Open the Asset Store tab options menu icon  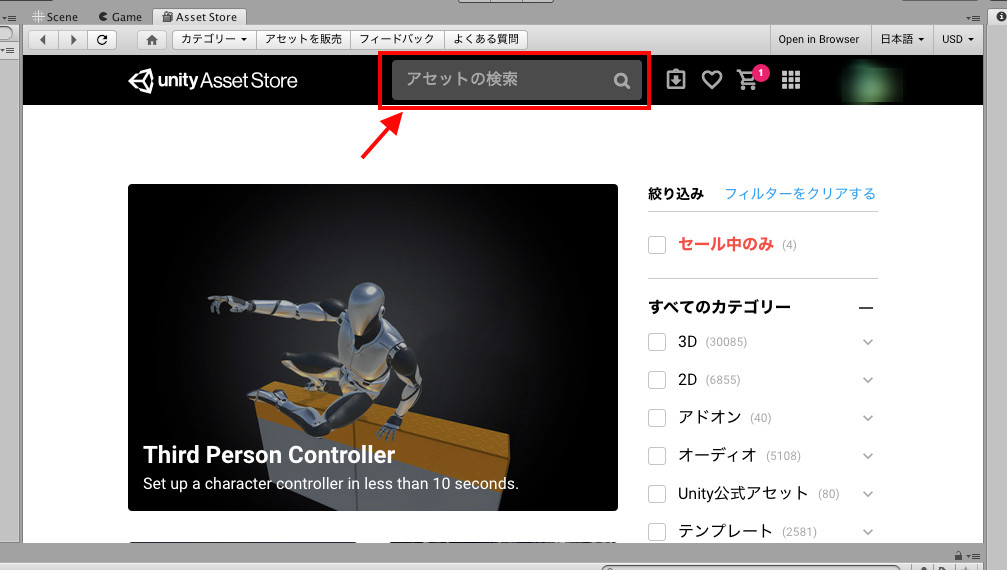[x=972, y=18]
